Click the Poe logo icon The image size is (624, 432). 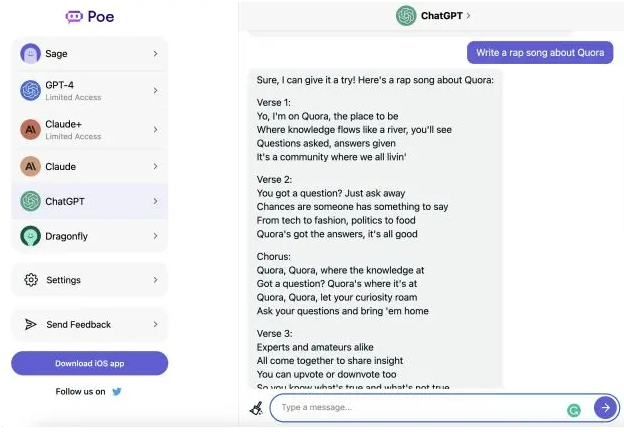click(74, 17)
